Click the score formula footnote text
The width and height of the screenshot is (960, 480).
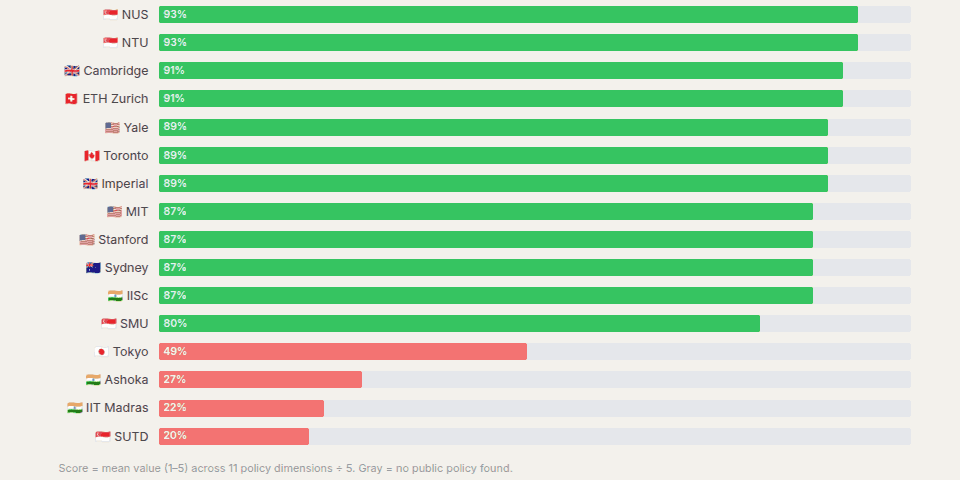coord(285,468)
